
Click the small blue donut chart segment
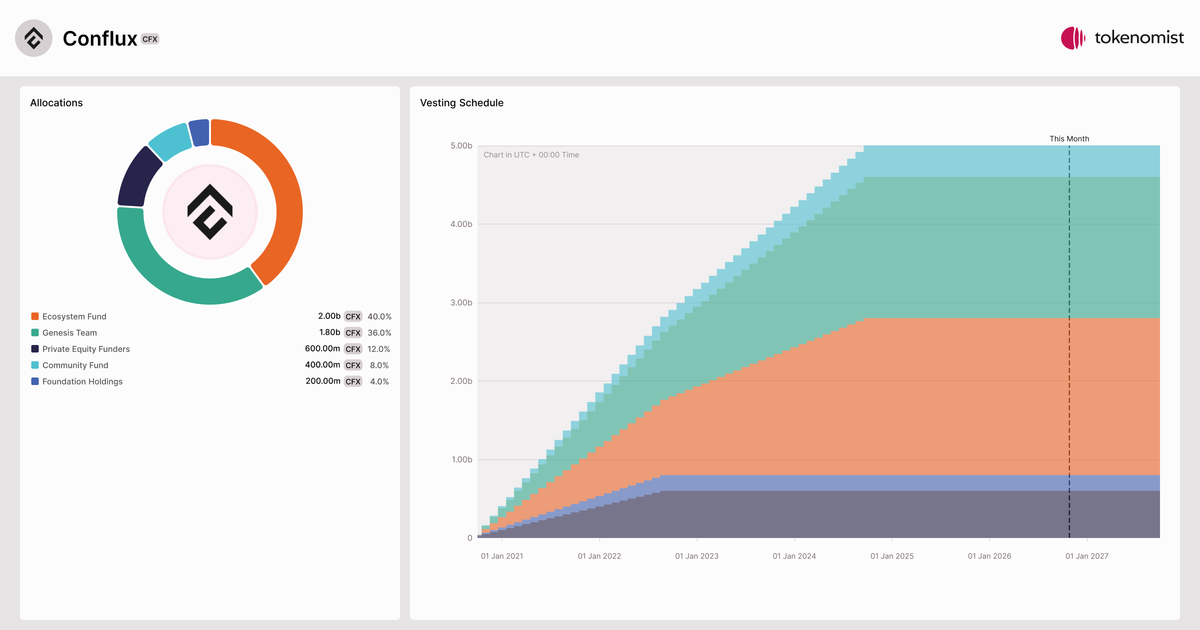(199, 131)
